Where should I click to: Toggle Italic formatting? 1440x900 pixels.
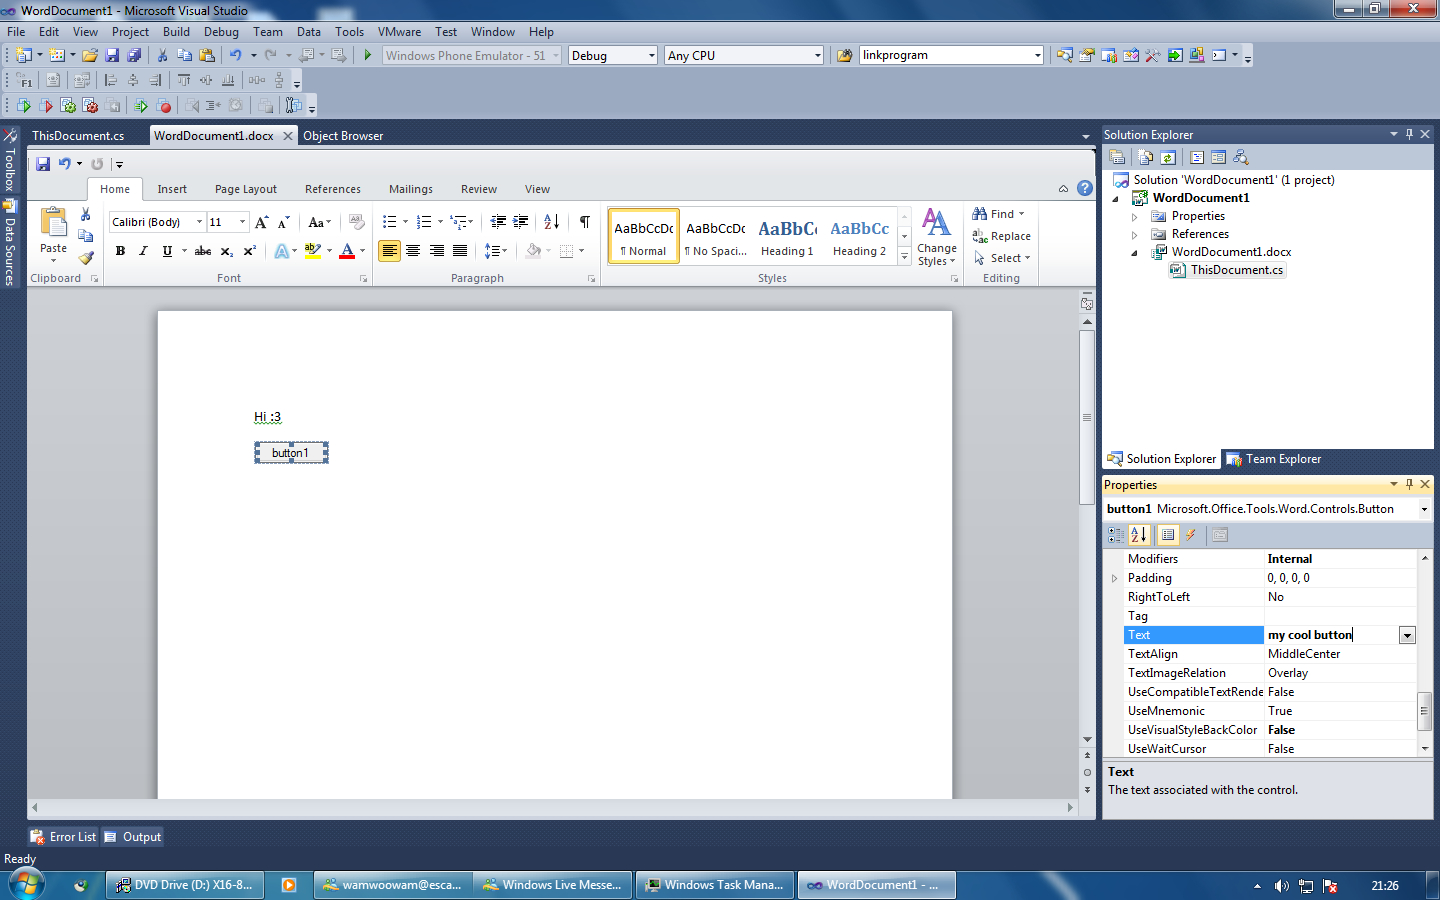pos(143,251)
